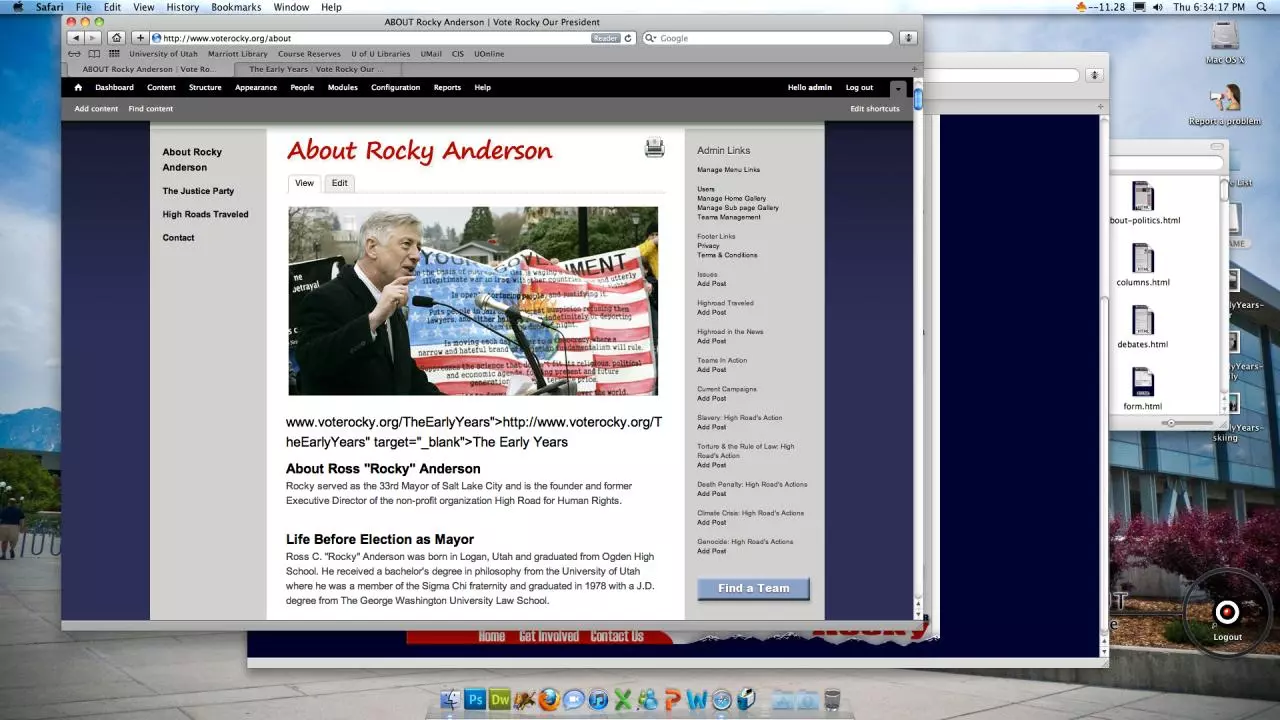This screenshot has width=1280, height=720.
Task: Switch to The Early Years tab
Action: pos(315,69)
